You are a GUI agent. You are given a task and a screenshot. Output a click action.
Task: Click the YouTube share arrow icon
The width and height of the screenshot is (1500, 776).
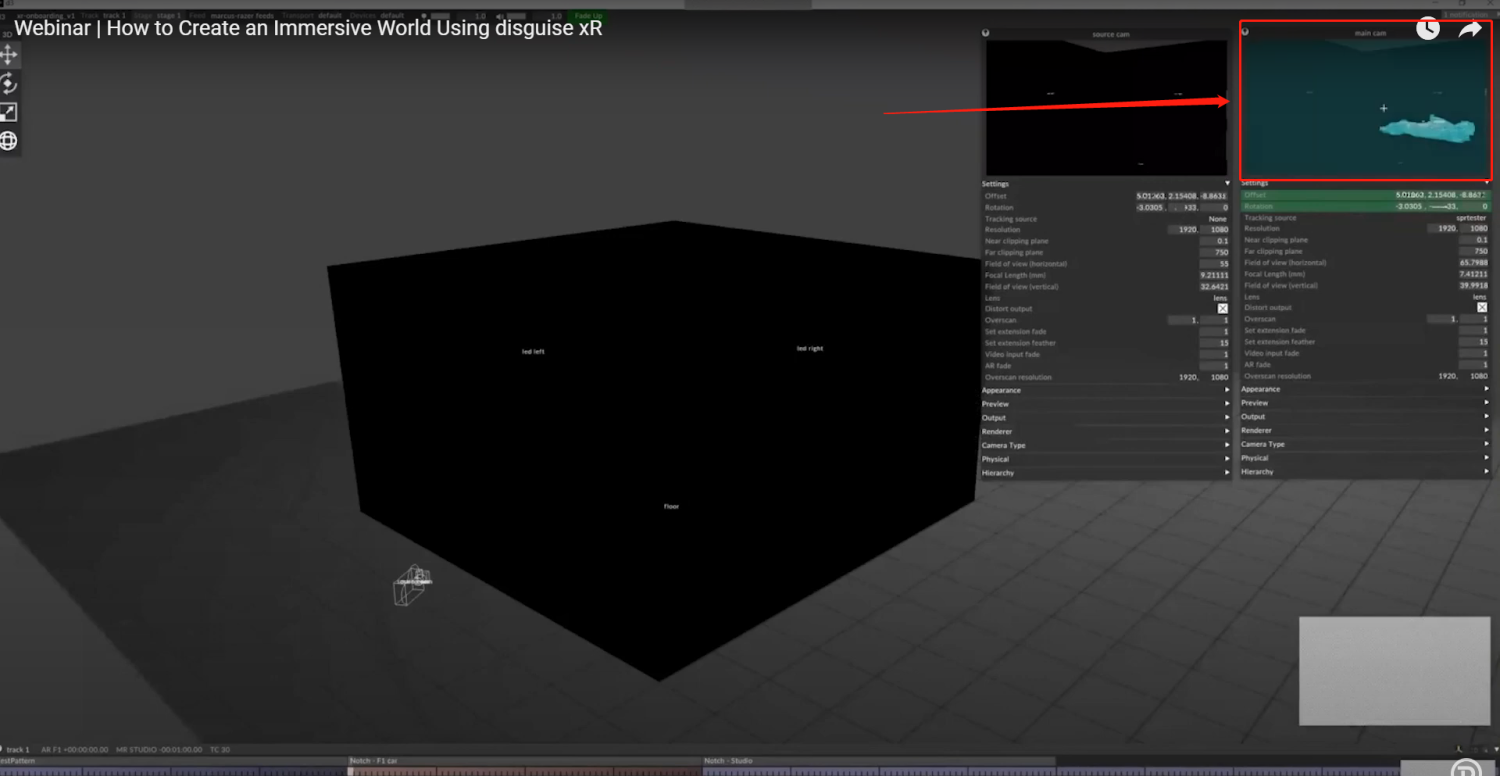[1469, 29]
